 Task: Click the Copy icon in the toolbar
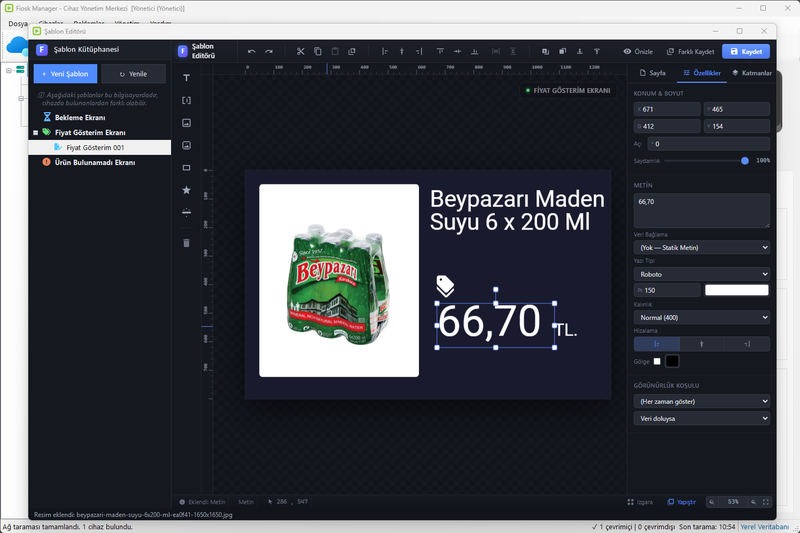coord(318,52)
